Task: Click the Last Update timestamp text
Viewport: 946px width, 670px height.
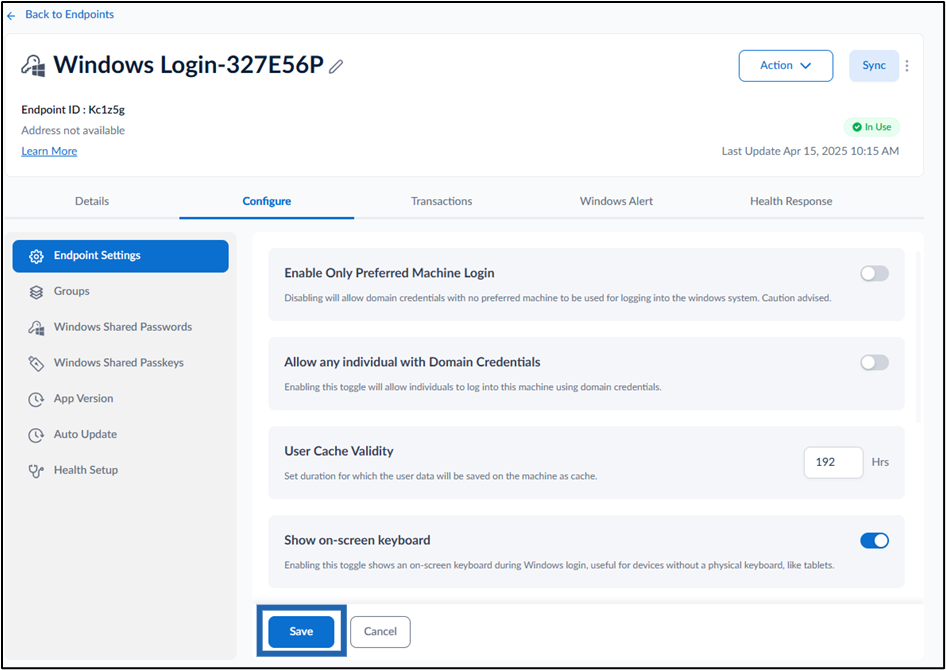Action: 810,151
